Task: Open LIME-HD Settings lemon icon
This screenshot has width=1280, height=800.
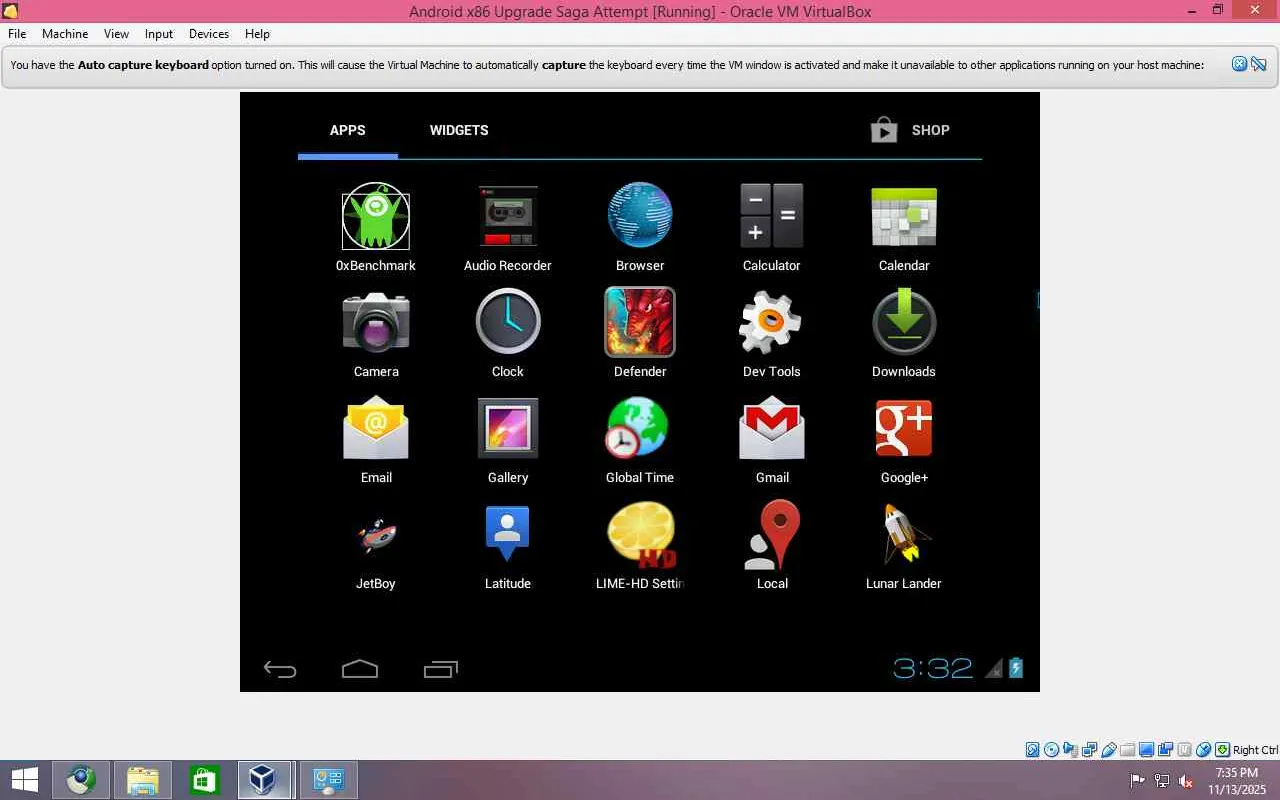Action: [641, 534]
